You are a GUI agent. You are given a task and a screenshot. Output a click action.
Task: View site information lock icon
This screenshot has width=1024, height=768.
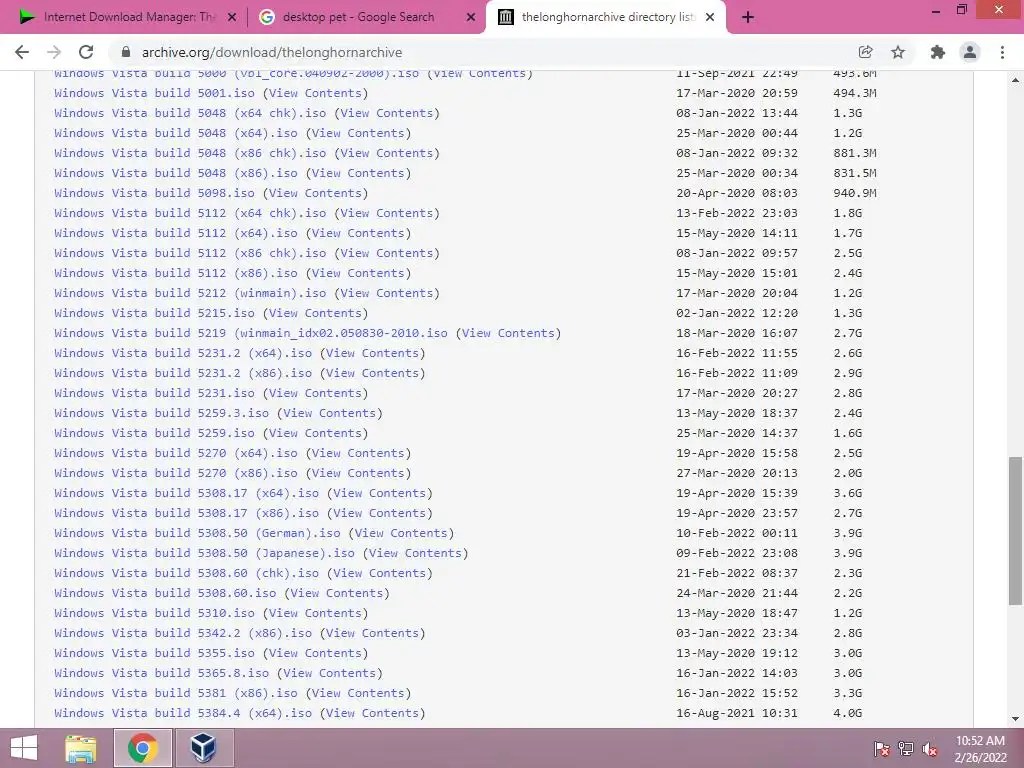[126, 52]
